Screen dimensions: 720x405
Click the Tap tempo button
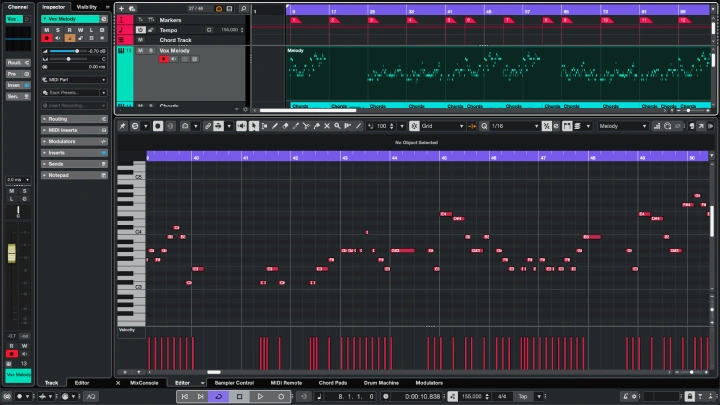(523, 396)
